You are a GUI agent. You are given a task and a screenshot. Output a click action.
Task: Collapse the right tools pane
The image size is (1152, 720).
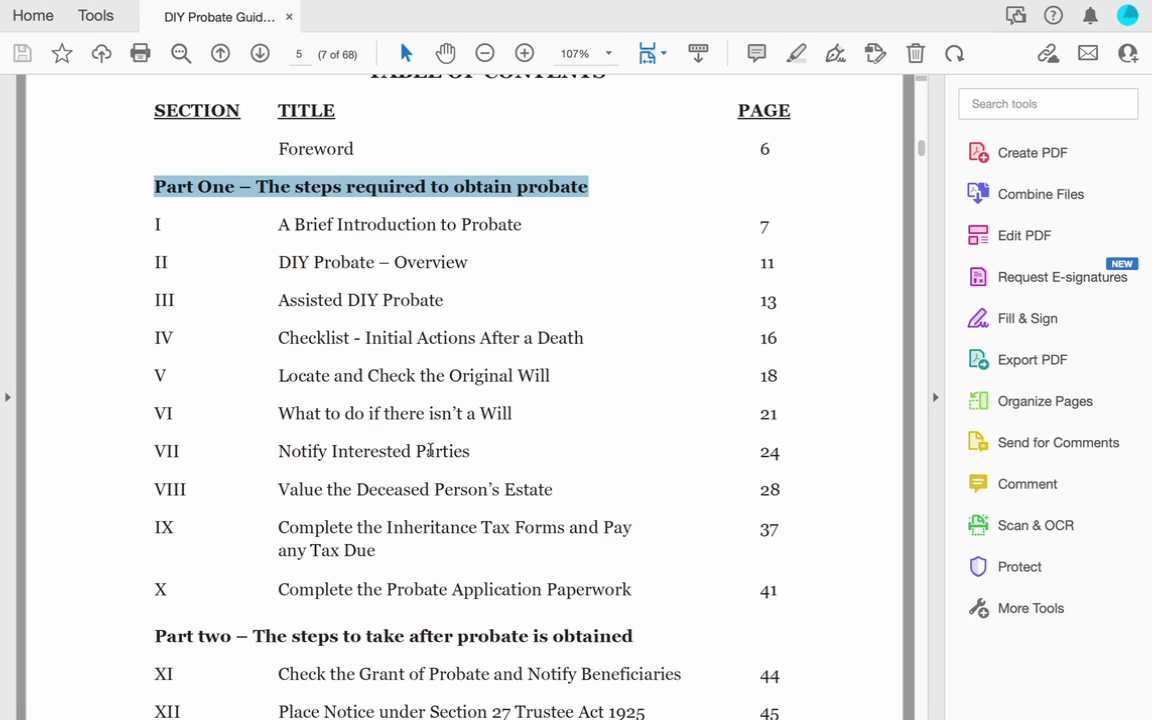tap(935, 397)
